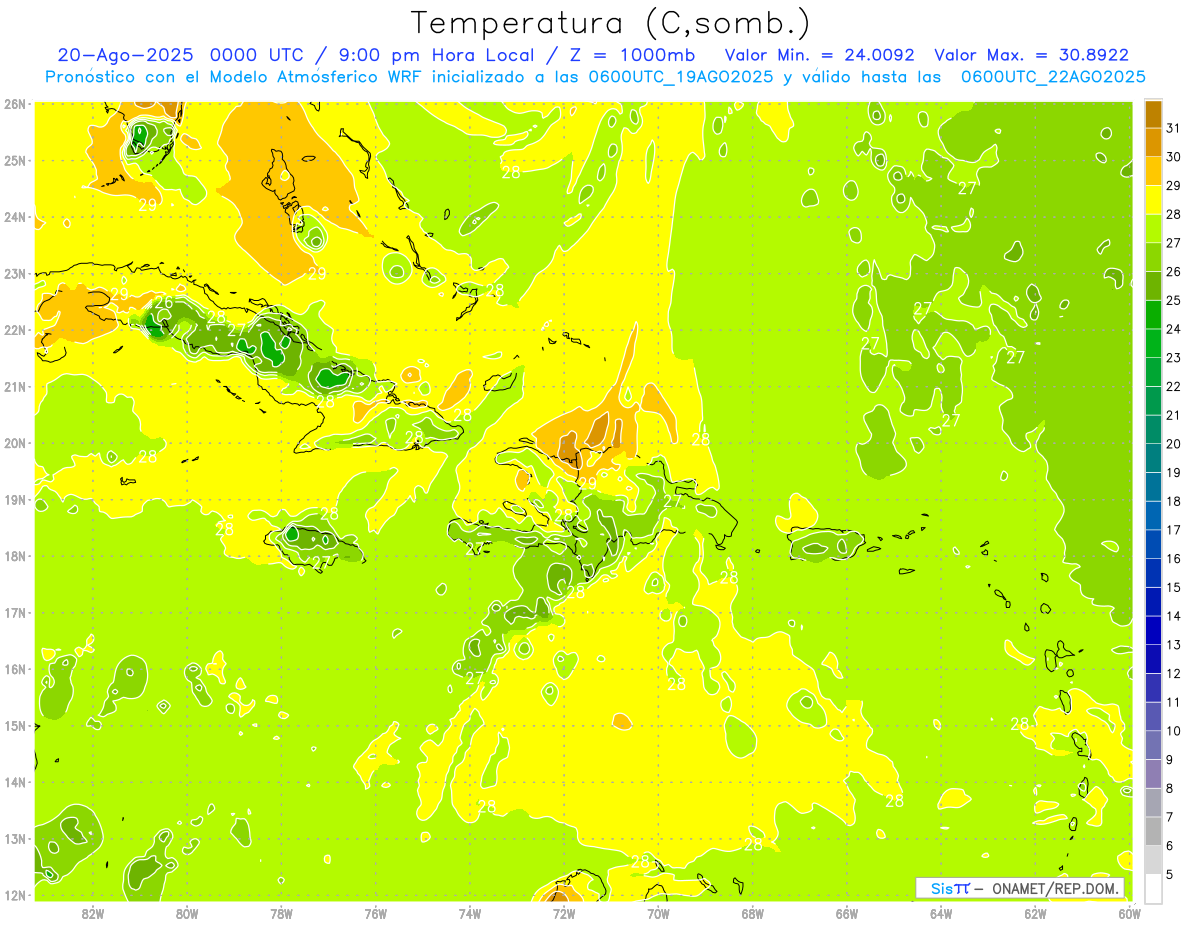Click the '20' color scale label

coord(1174,444)
